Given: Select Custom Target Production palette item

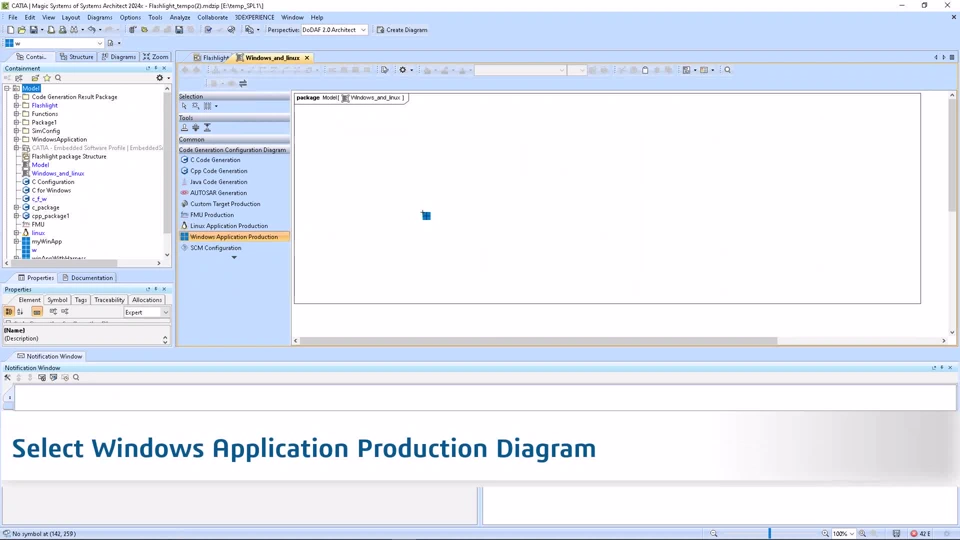Looking at the screenshot, I should (225, 204).
